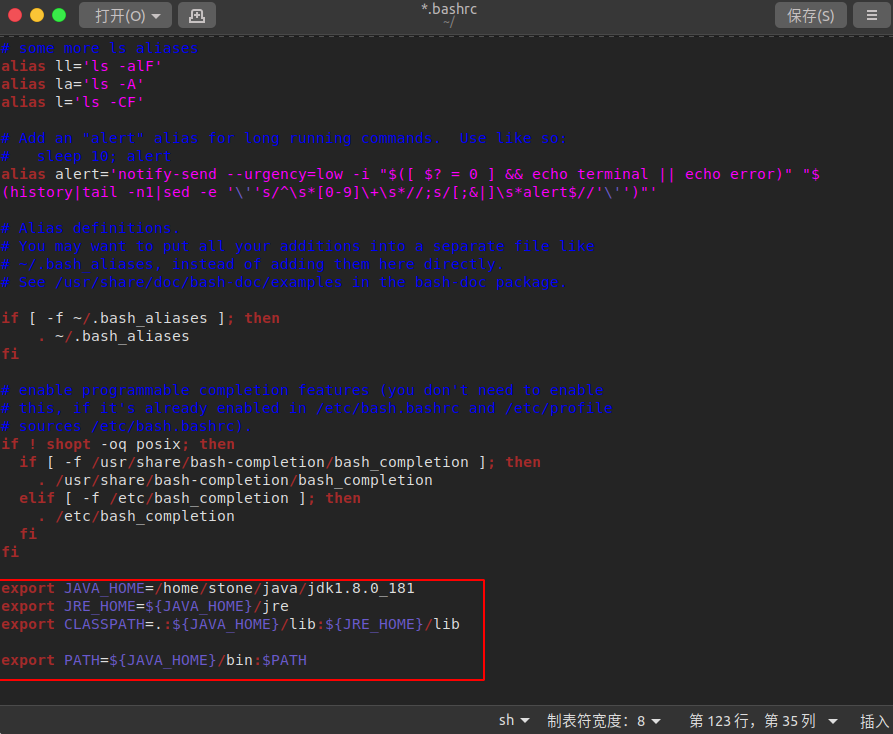The width and height of the screenshot is (893, 734).
Task: Click the 'if ! shopt -oq posix' line
Action: click(118, 444)
